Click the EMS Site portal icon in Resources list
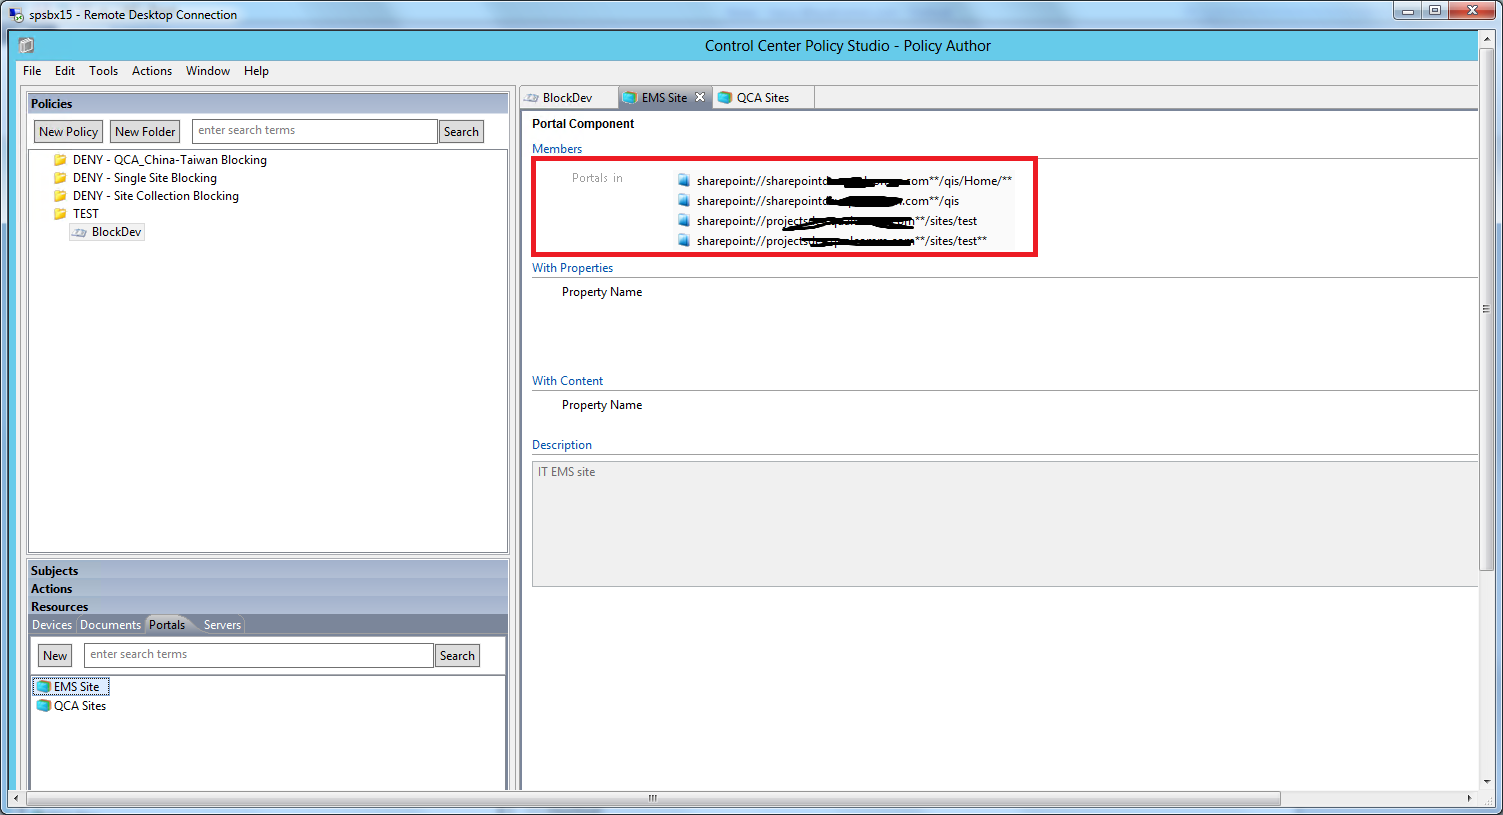The height and width of the screenshot is (815, 1503). [42, 686]
